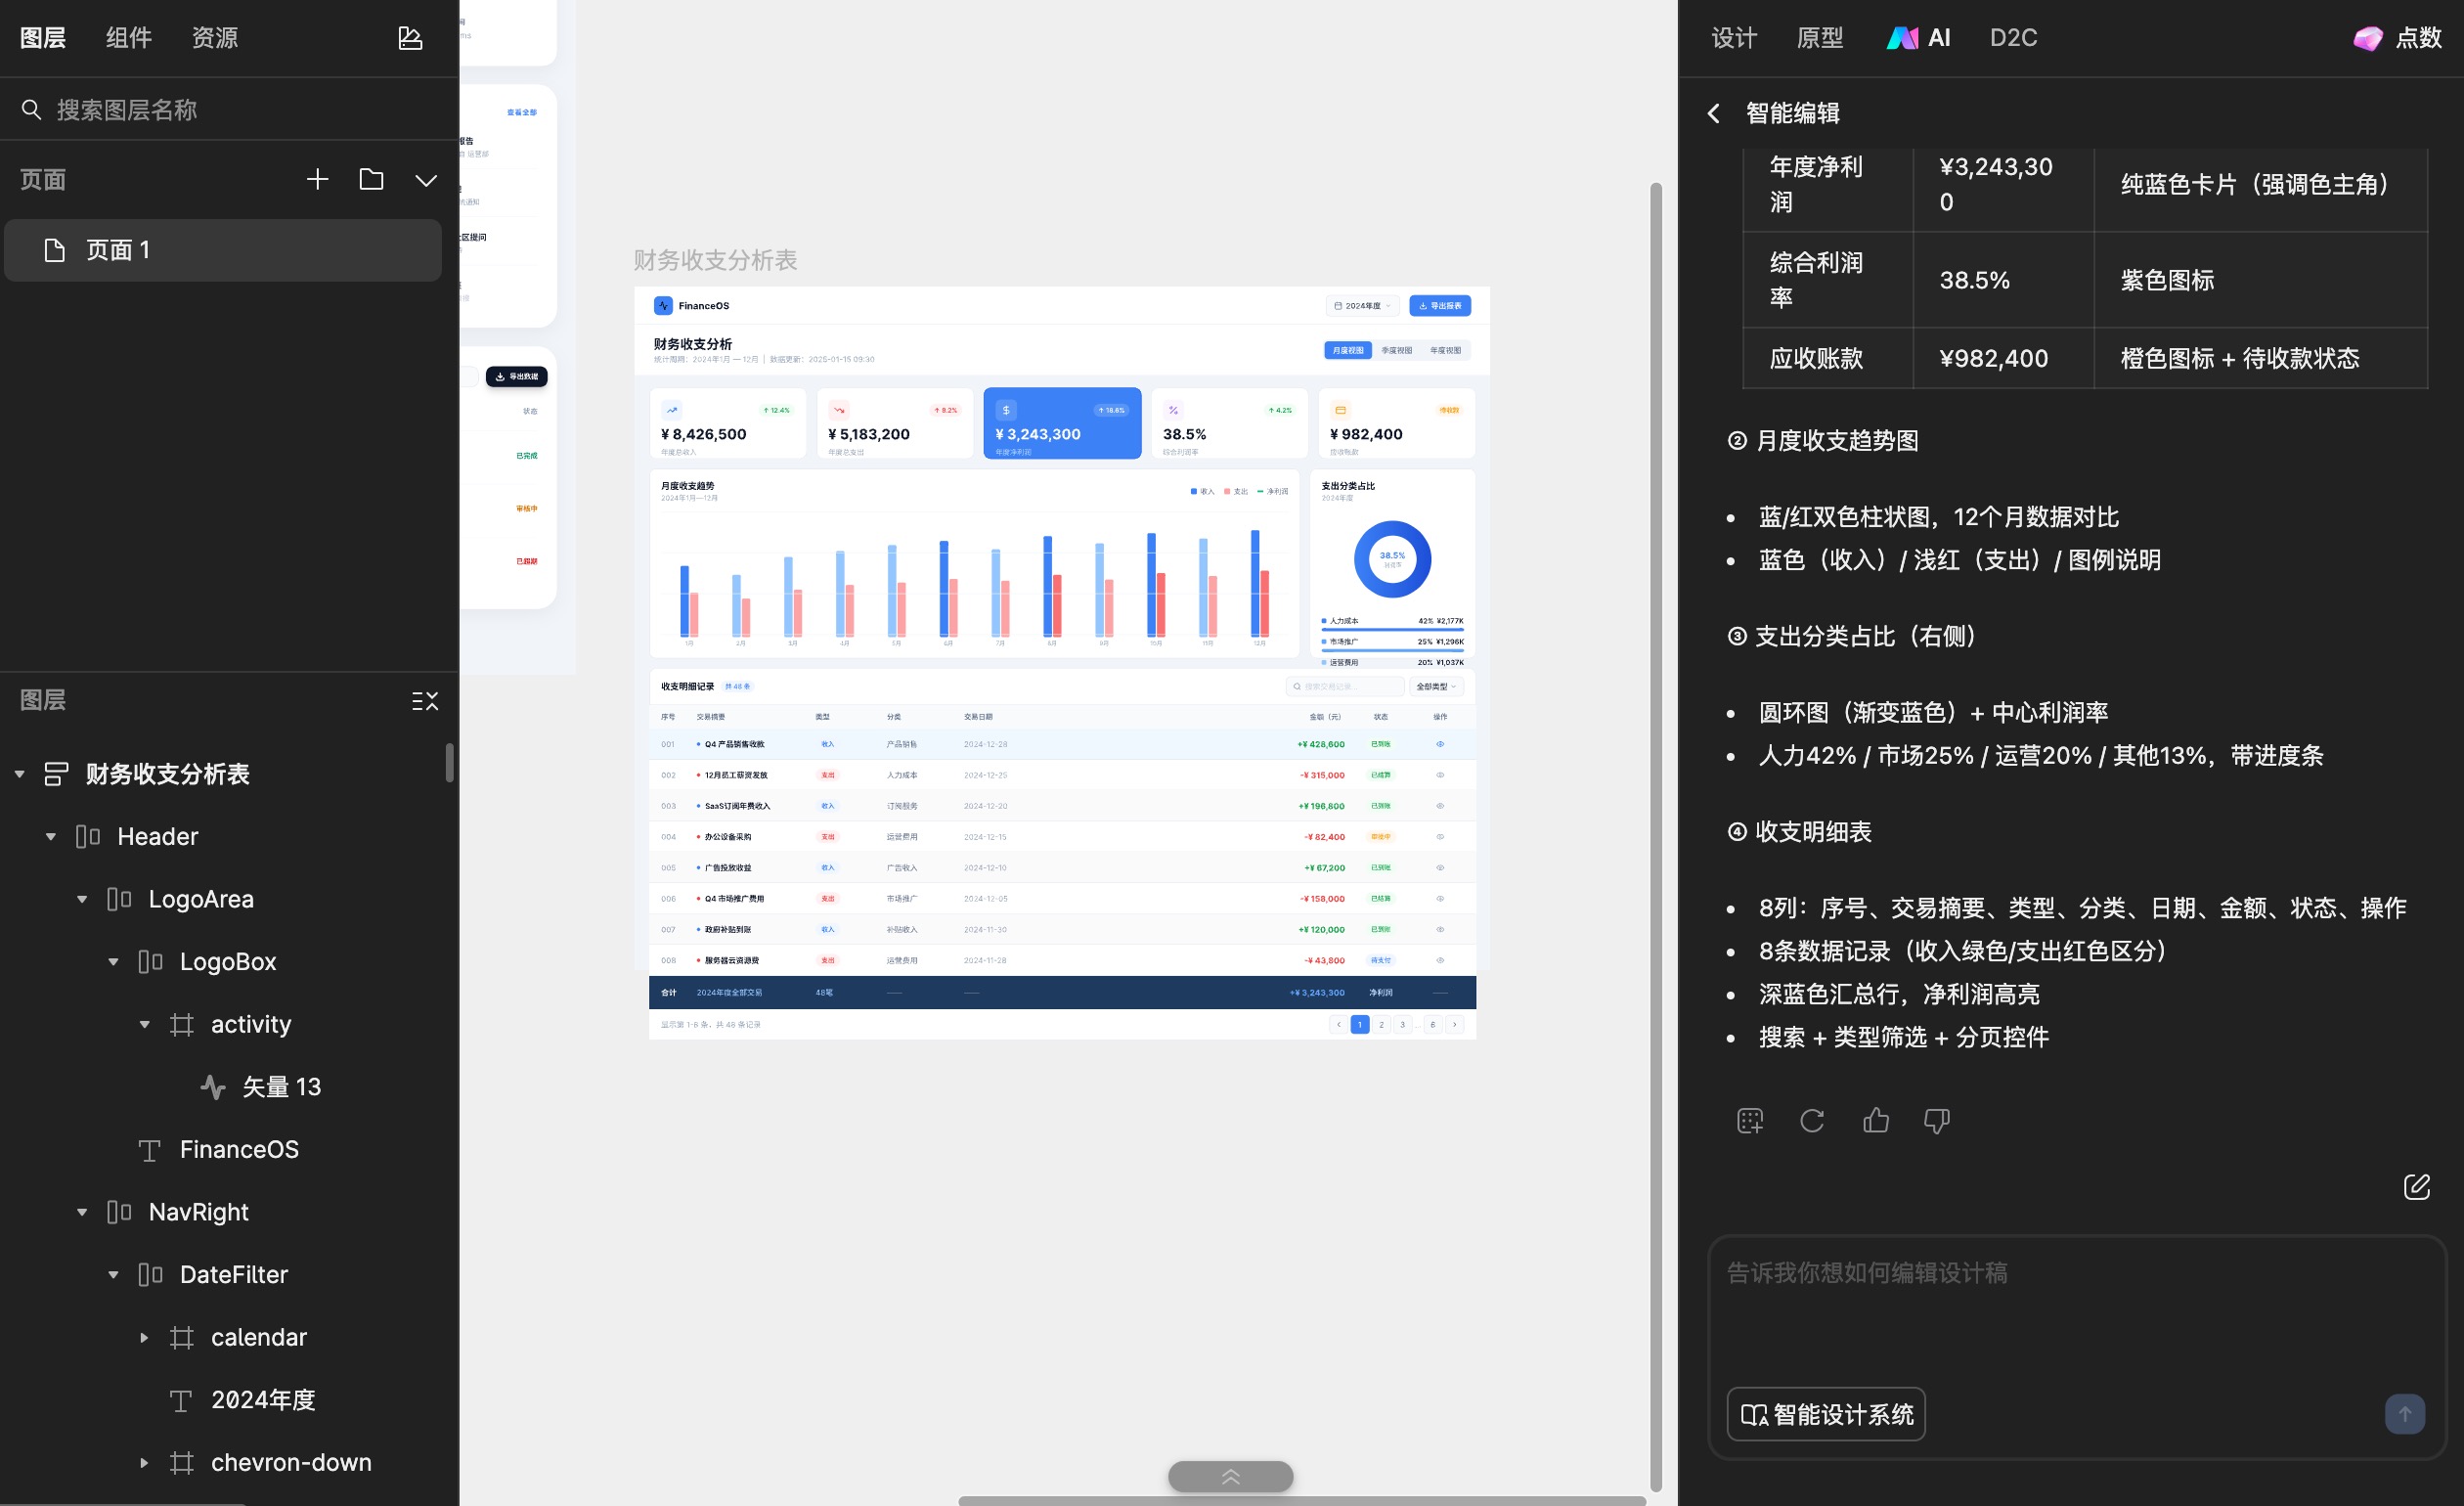Toggle visibility eye on transaction row 001

(x=1440, y=744)
